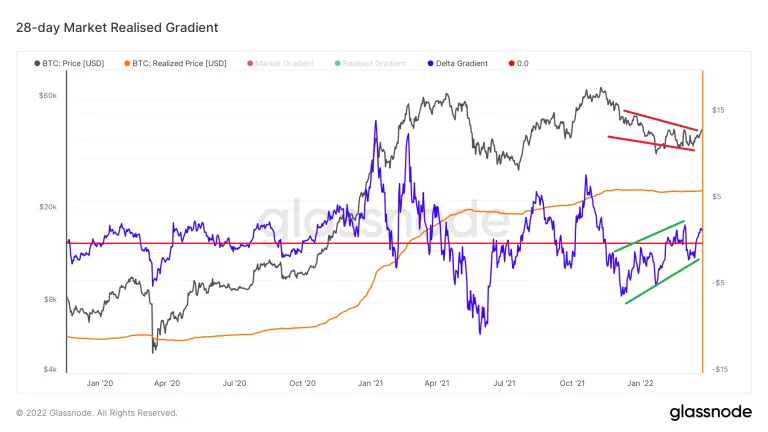Click the $60k left axis label

(47, 96)
